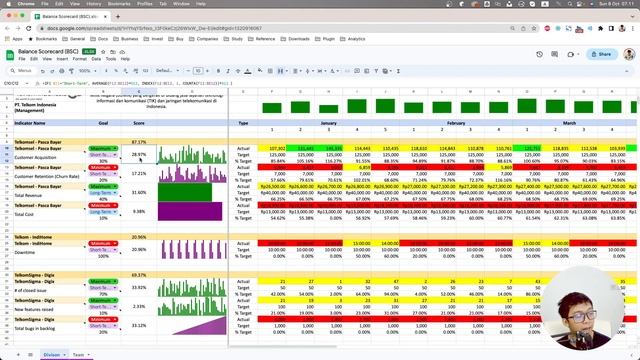The width and height of the screenshot is (640, 360).
Task: Open the all sheets list button
Action: pos(30,355)
